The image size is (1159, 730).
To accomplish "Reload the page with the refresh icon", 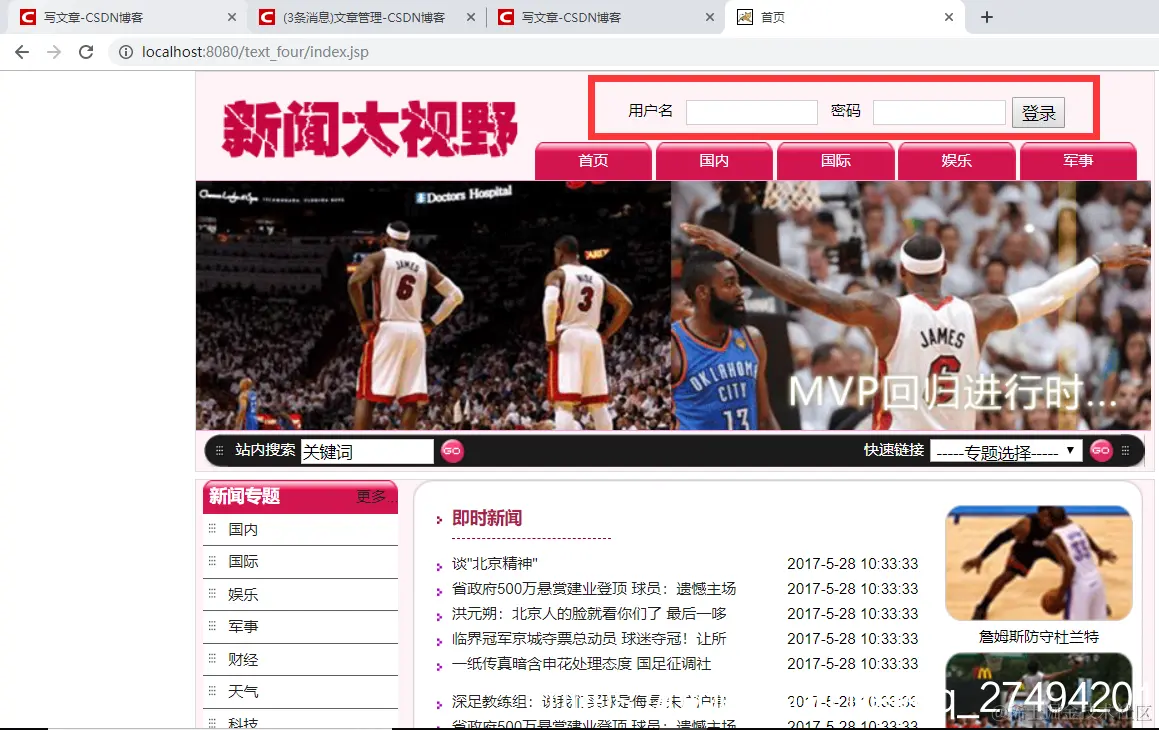I will click(x=86, y=52).
